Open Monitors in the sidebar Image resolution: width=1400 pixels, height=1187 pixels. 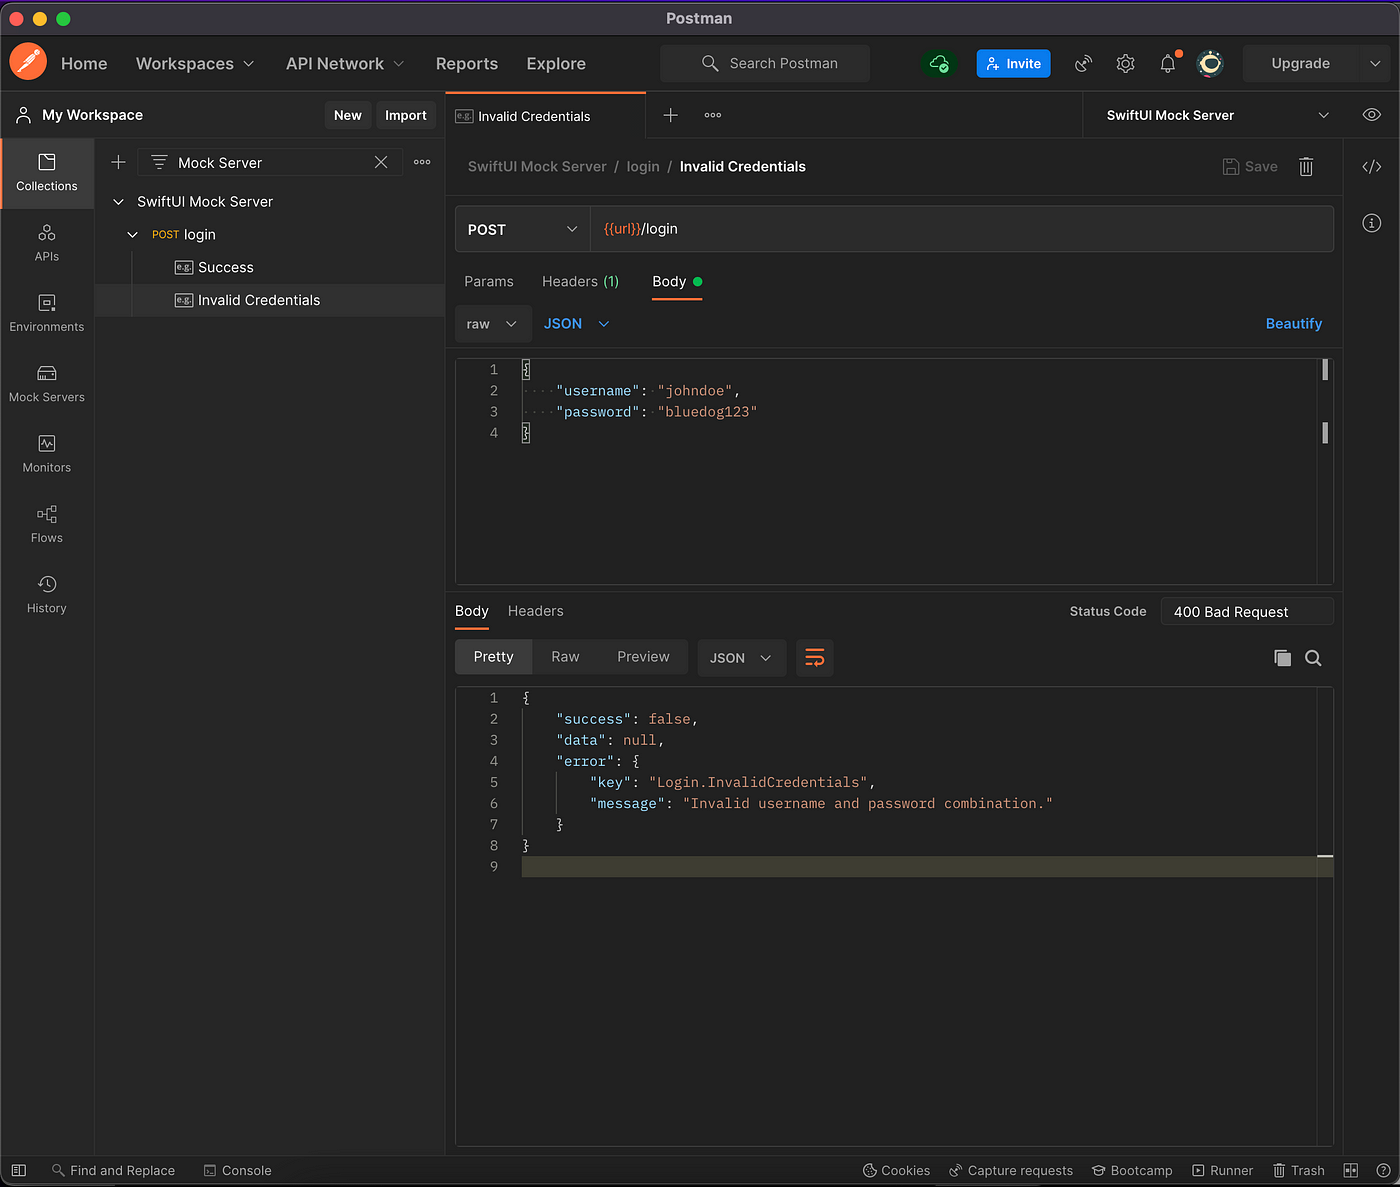pos(47,455)
